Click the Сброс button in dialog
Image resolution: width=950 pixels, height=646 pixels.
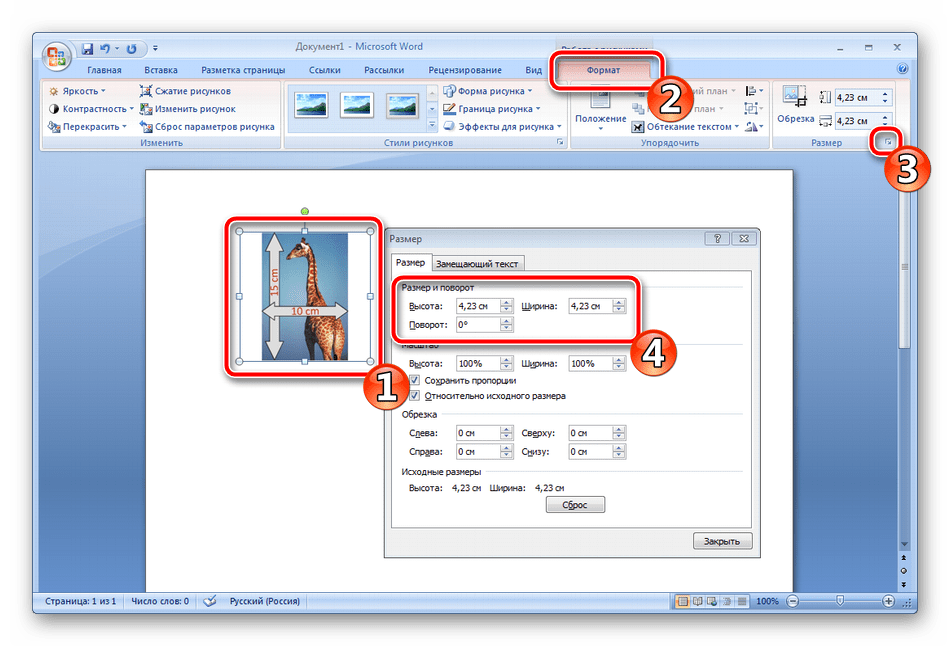[575, 505]
